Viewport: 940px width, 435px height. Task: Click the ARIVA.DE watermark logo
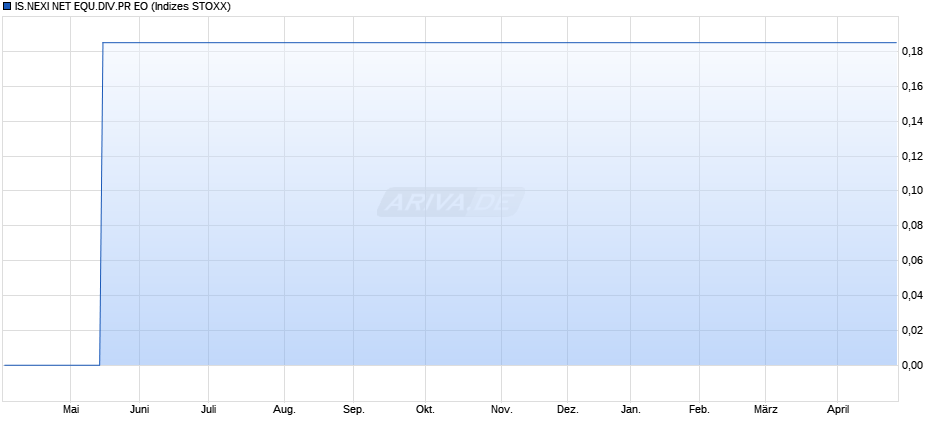[451, 202]
